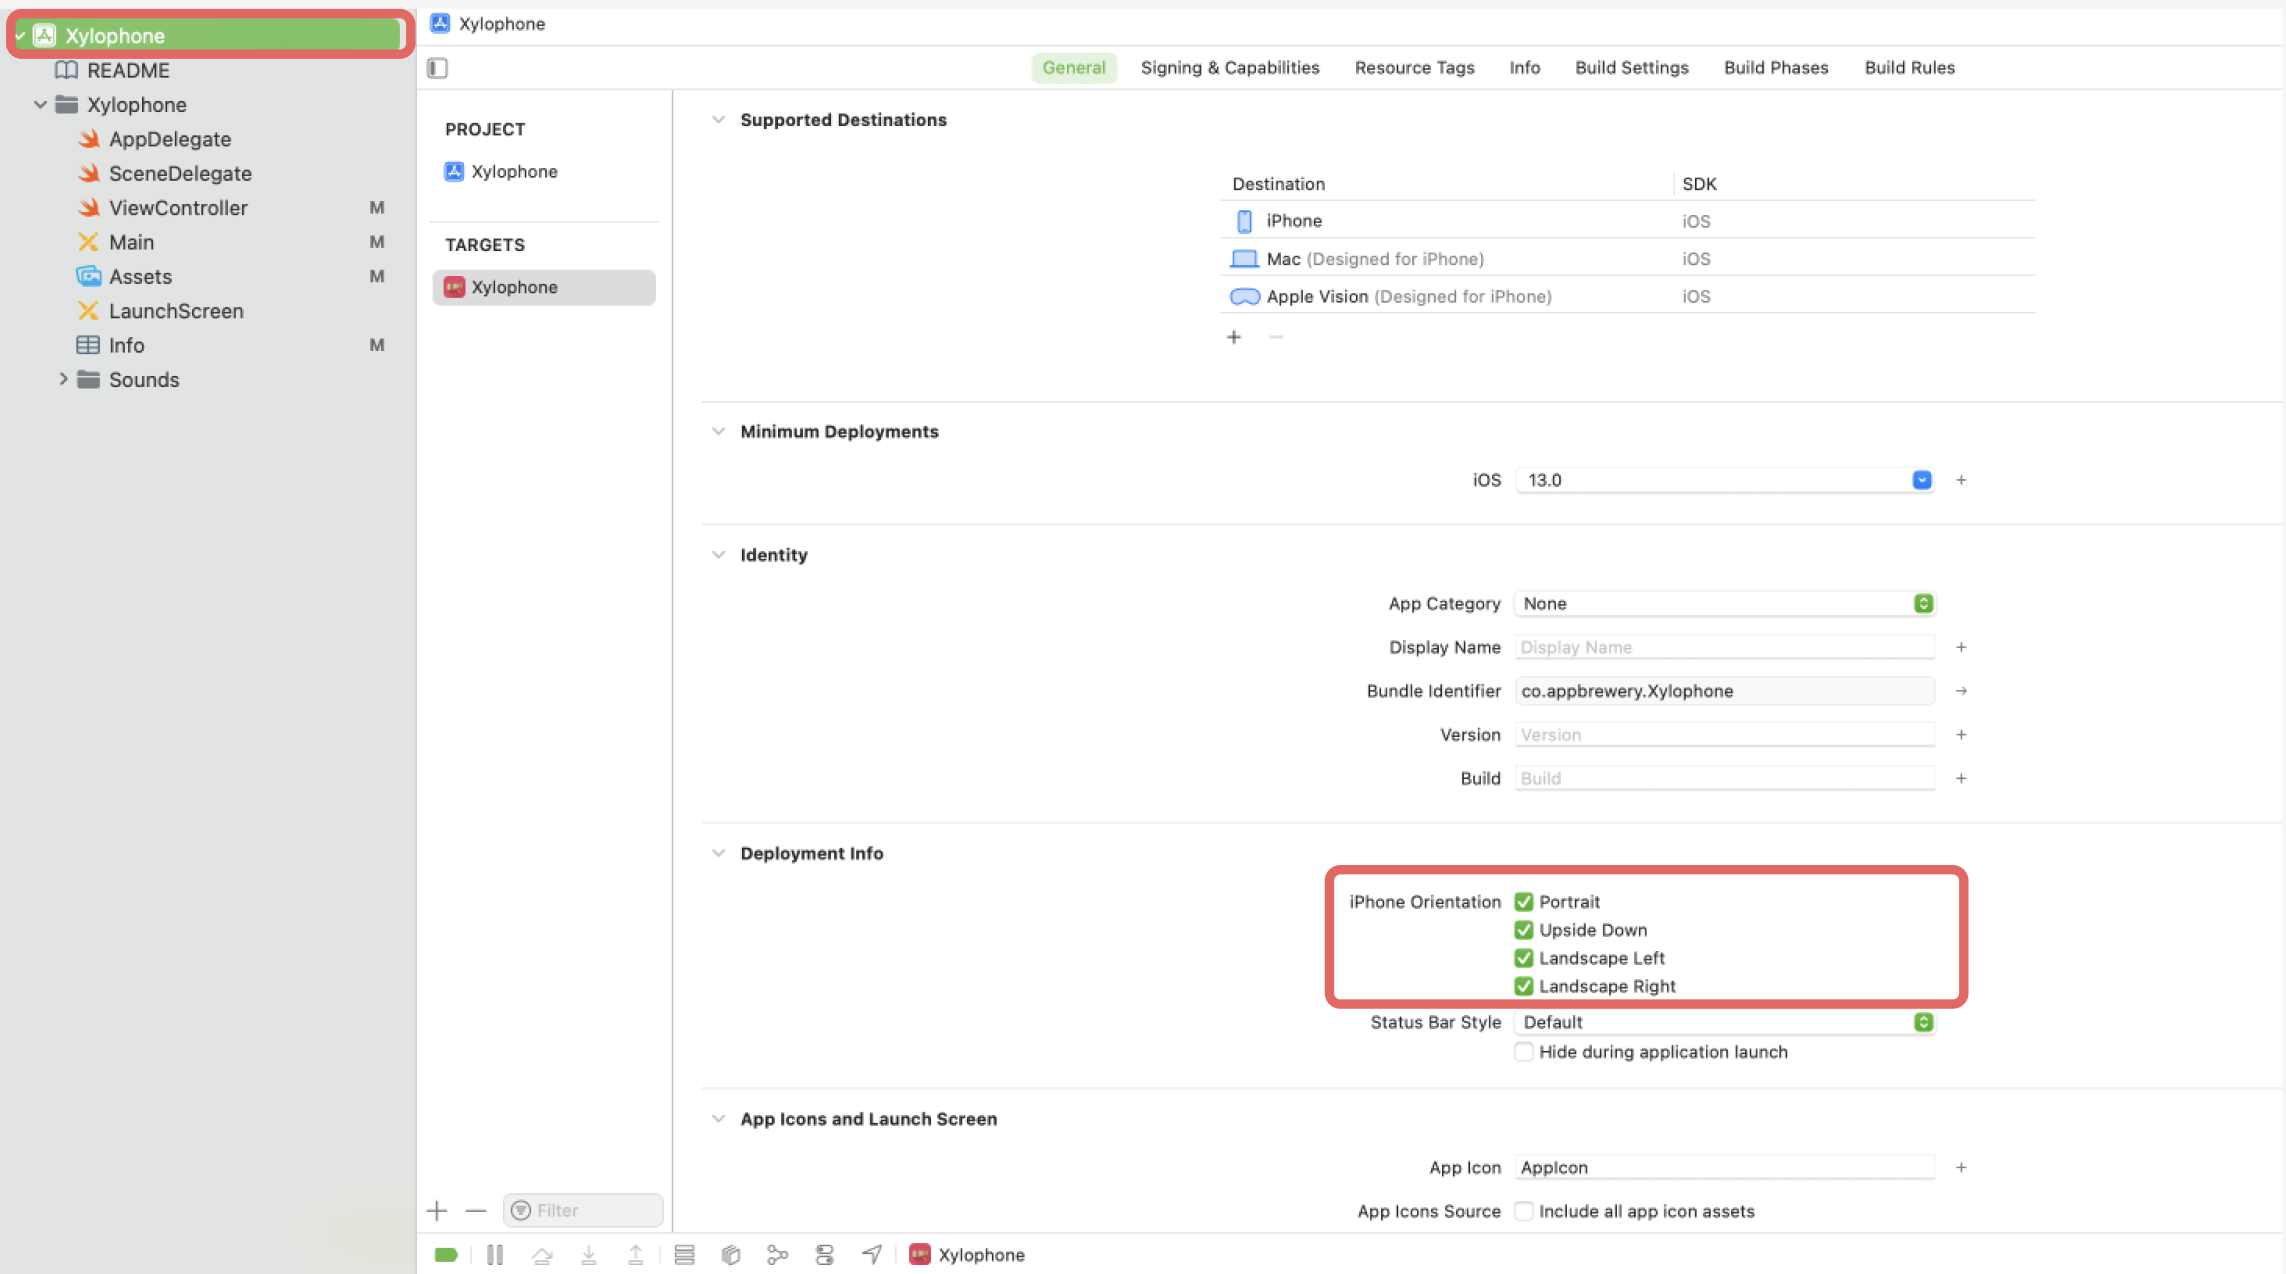Switch to the Resource Tags tab

pos(1414,68)
